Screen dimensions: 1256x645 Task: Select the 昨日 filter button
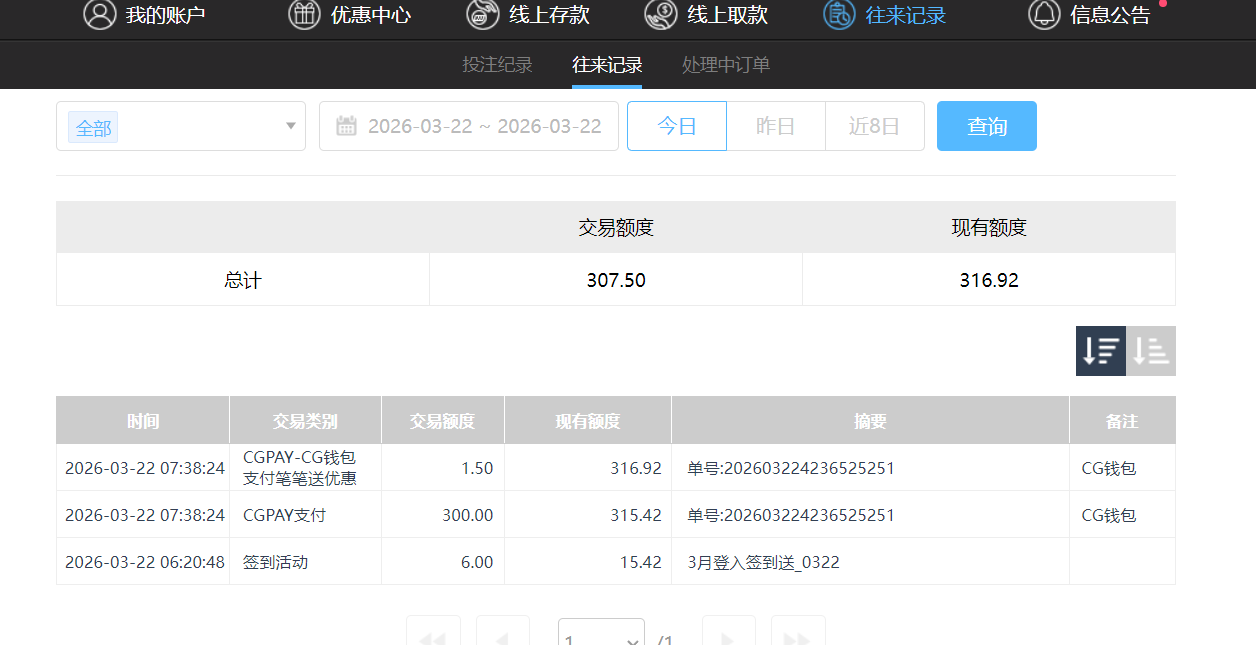tap(775, 125)
